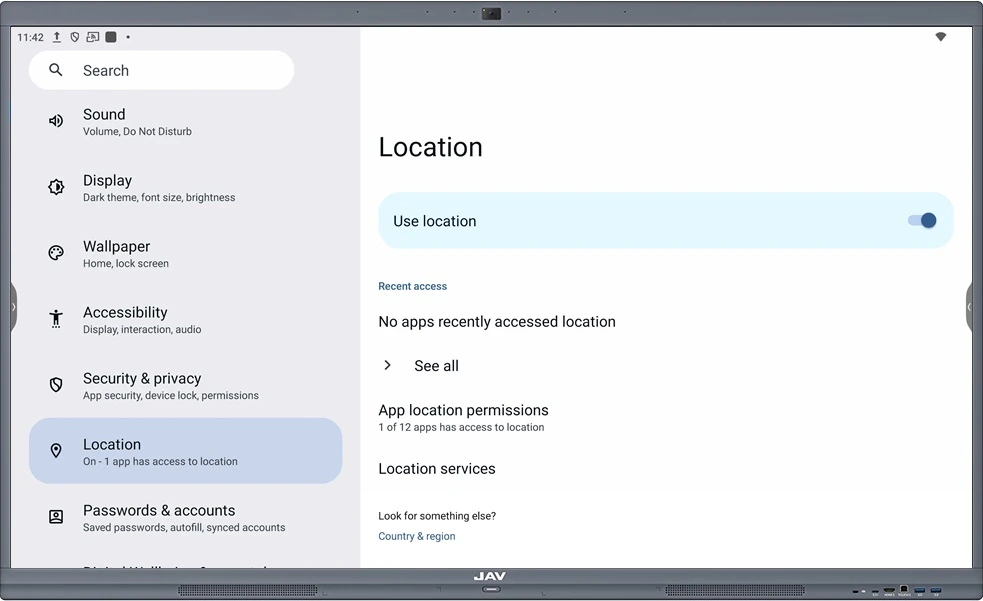Turn off the Use location switch
The image size is (983, 601).
(921, 221)
